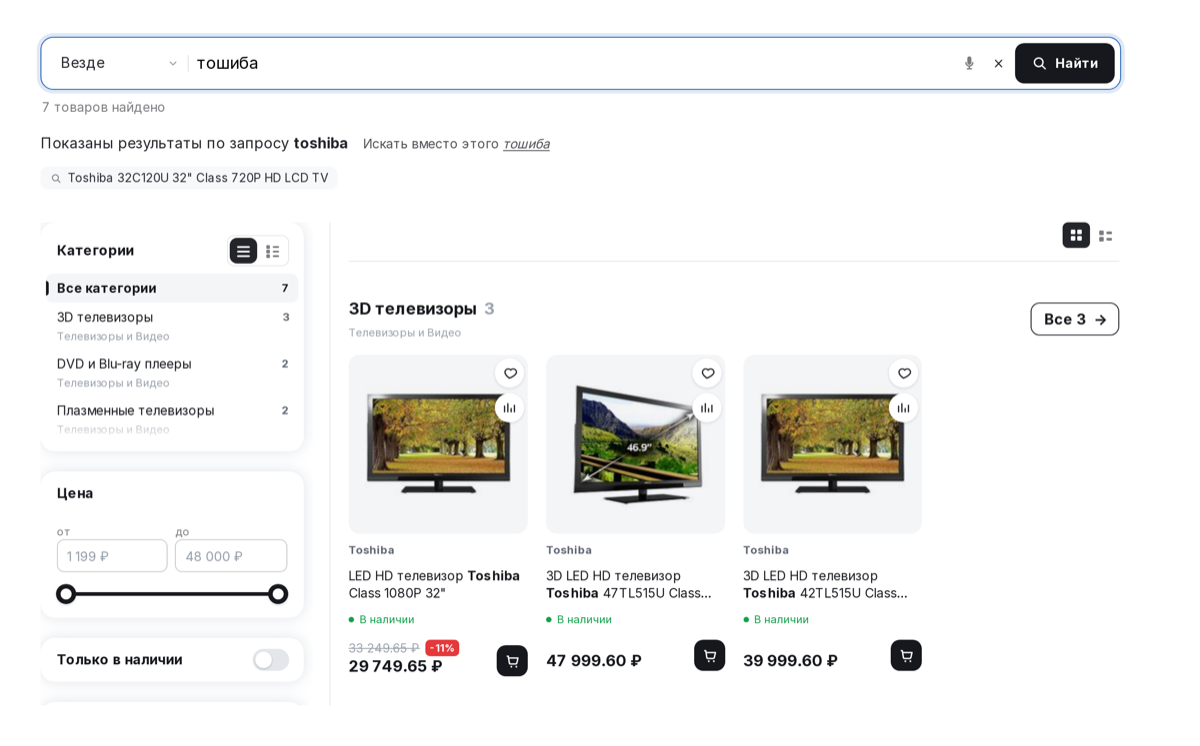Grab the right price slider handle
The height and width of the screenshot is (746, 1200).
click(278, 594)
